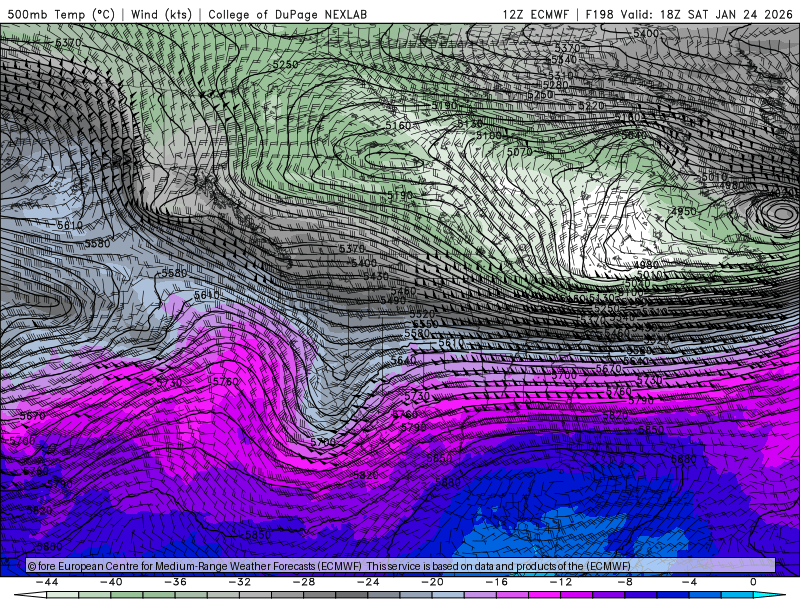
Task: Click the −20 label on color scale
Action: [433, 582]
